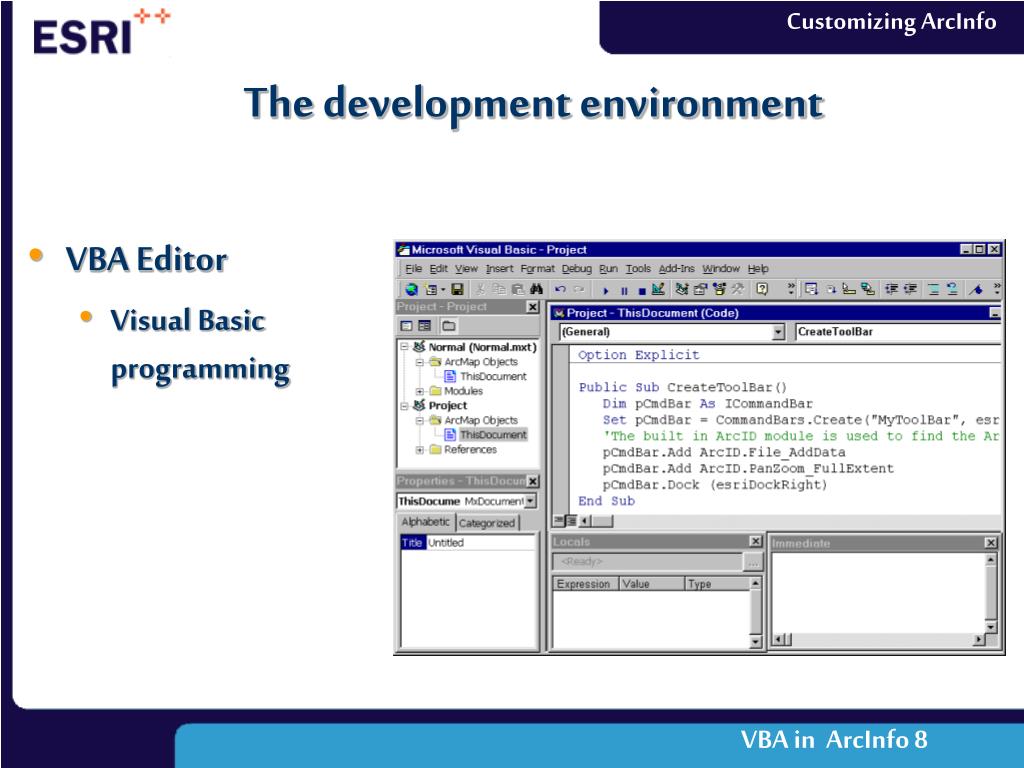Show more Standard toolbar buttons via chevron
The width and height of the screenshot is (1024, 768).
(x=791, y=288)
